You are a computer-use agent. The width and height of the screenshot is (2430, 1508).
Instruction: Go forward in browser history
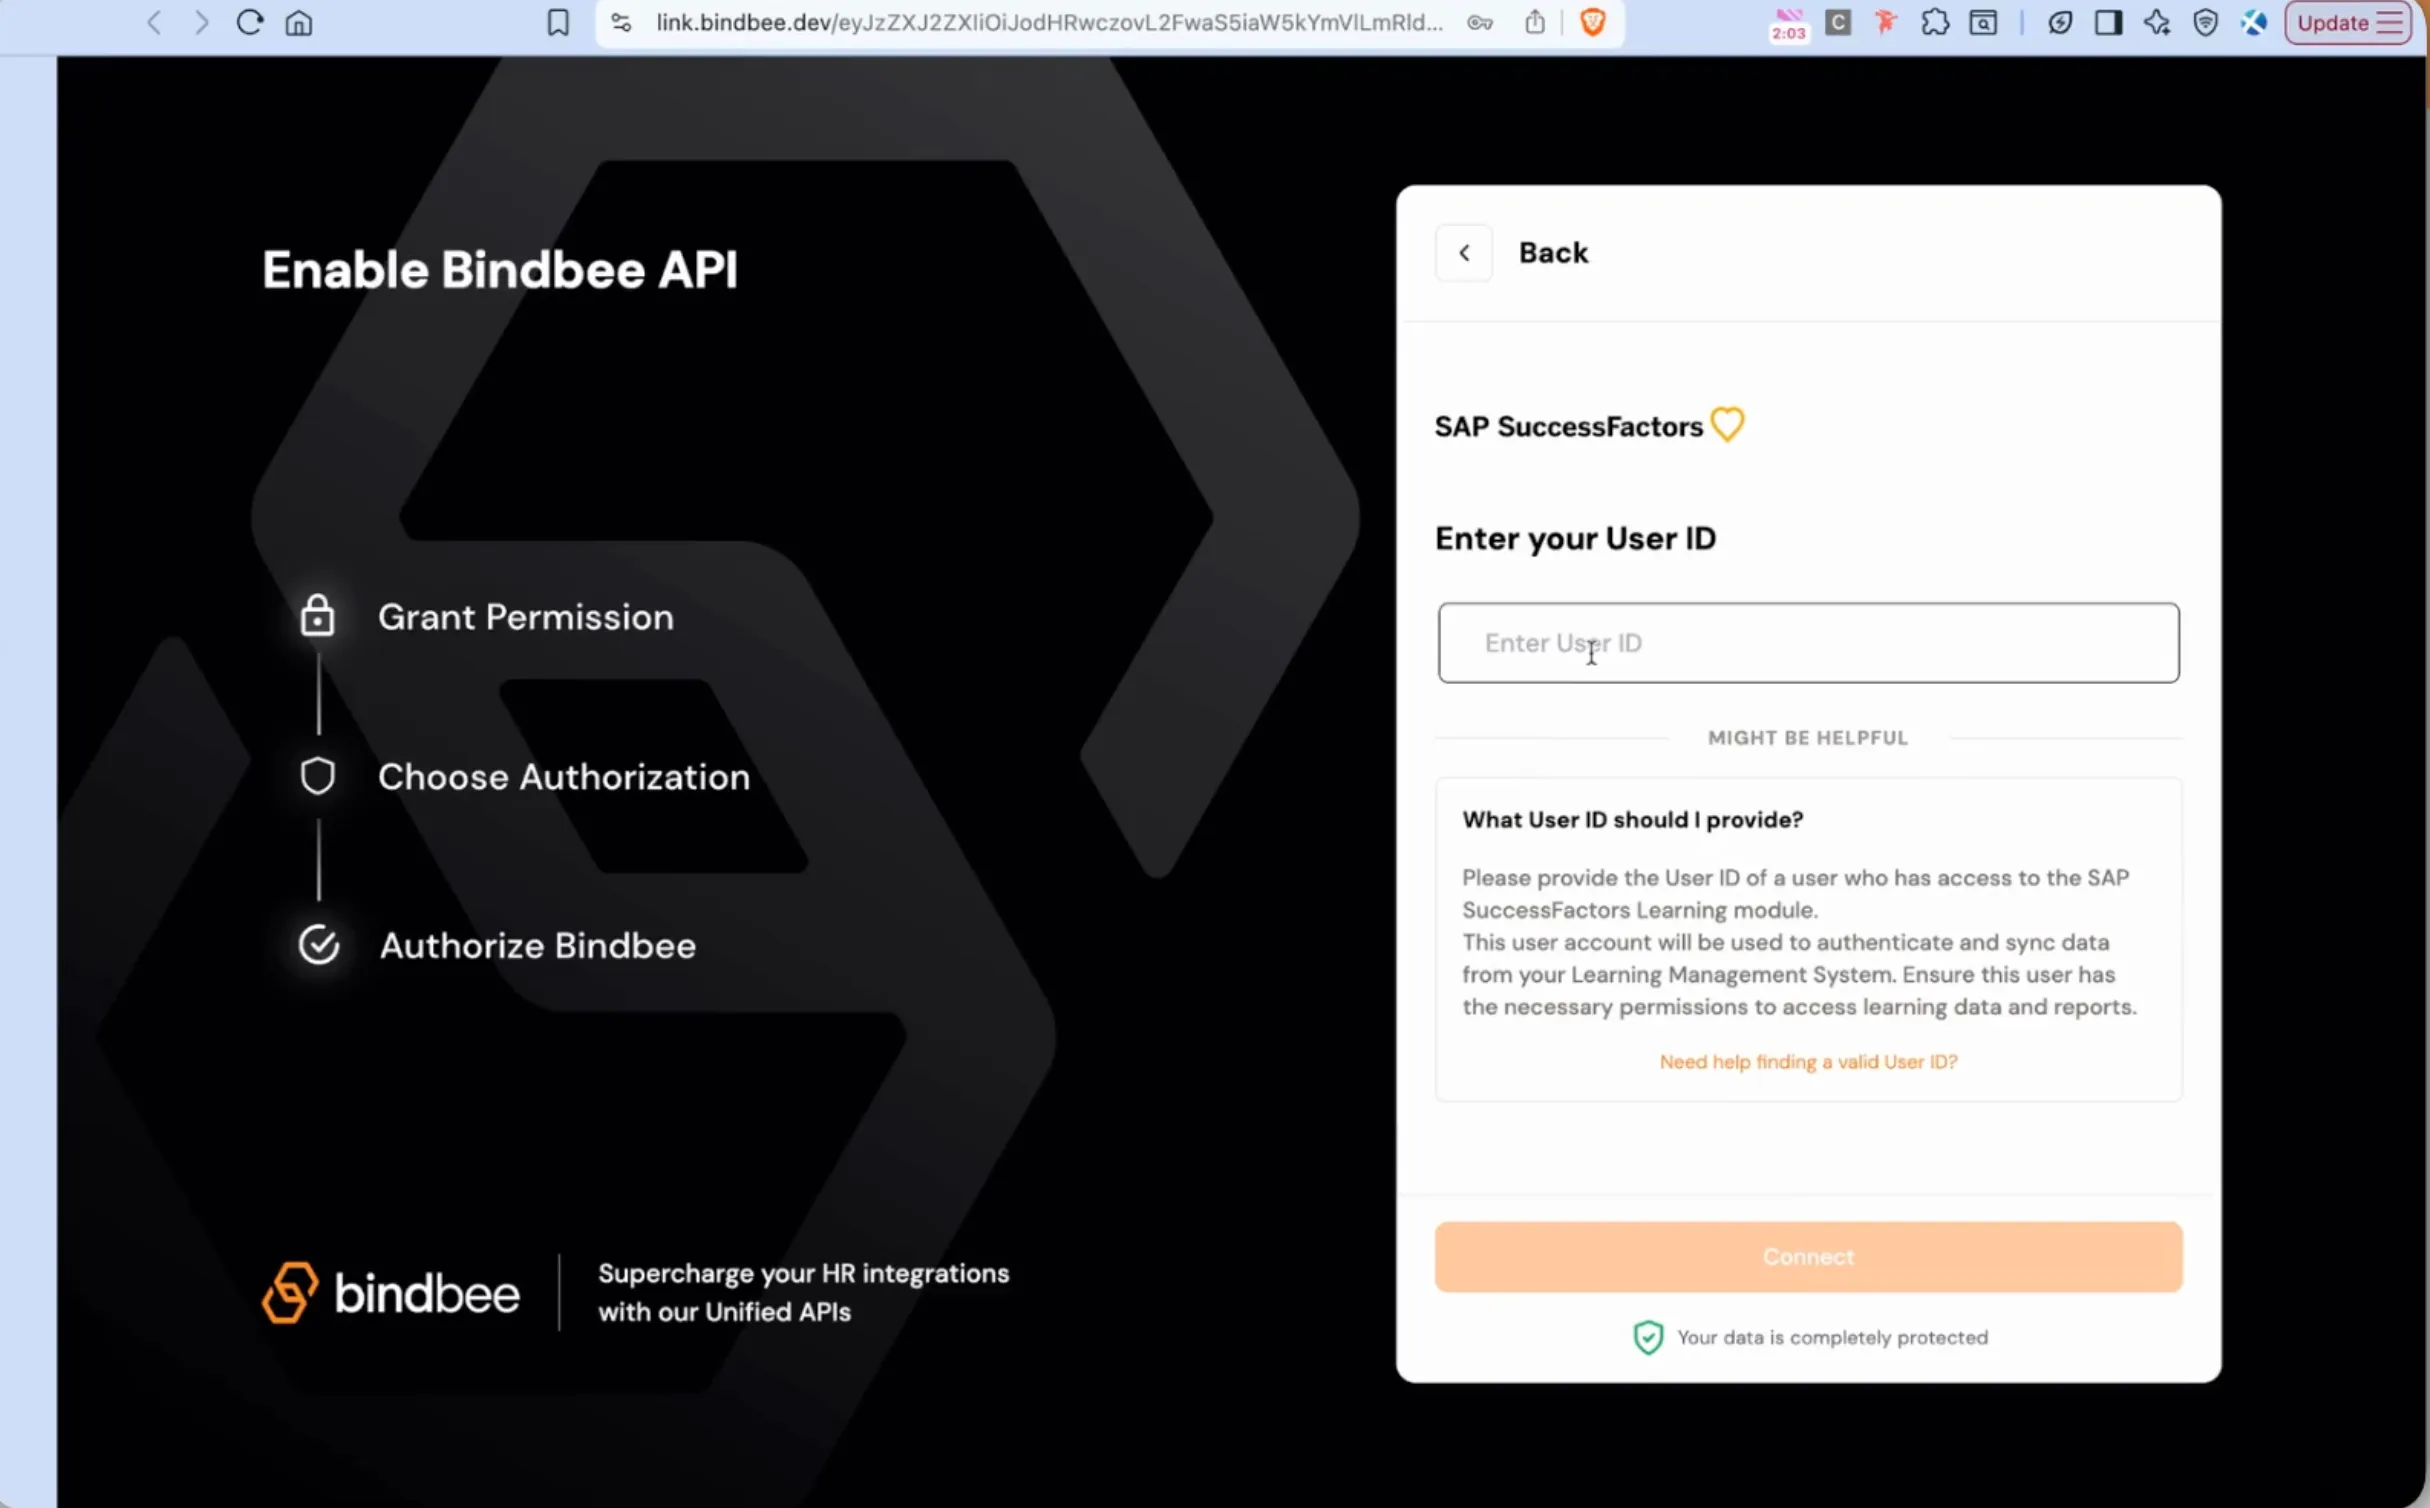(x=201, y=22)
